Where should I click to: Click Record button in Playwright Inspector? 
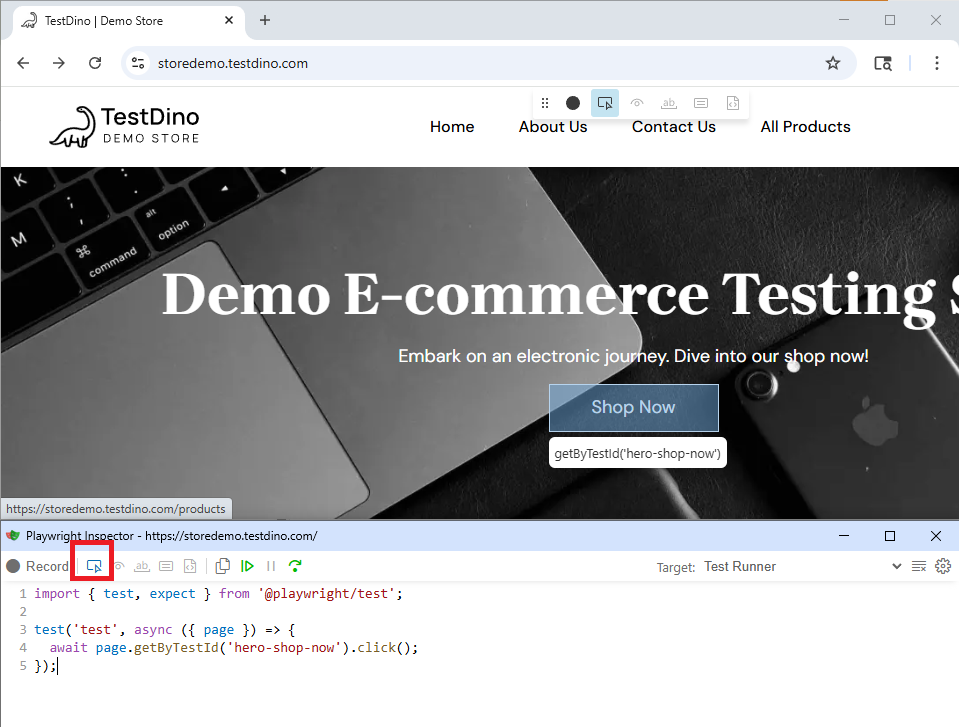(x=38, y=566)
